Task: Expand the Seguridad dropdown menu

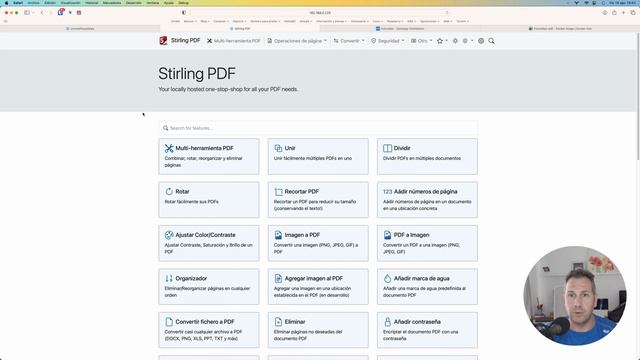Action: (388, 41)
